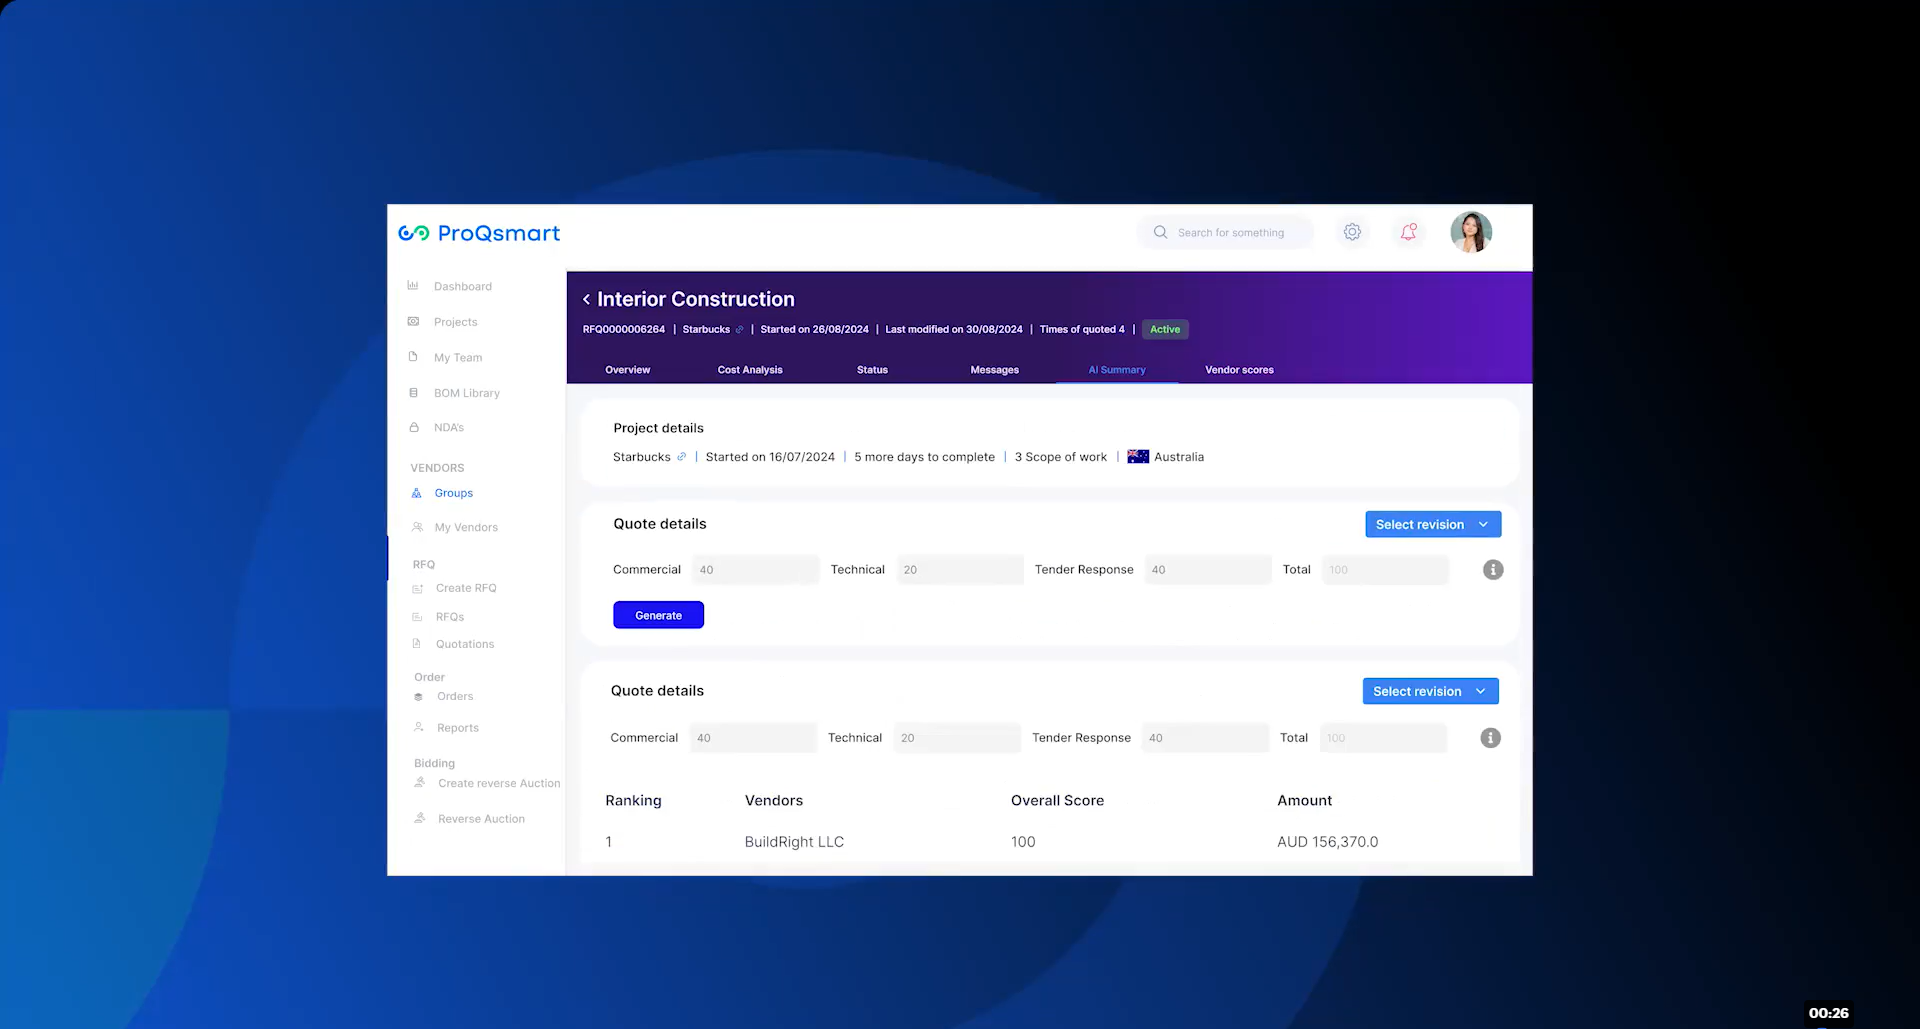
Task: Click the Dashboard sidebar icon
Action: click(x=413, y=286)
